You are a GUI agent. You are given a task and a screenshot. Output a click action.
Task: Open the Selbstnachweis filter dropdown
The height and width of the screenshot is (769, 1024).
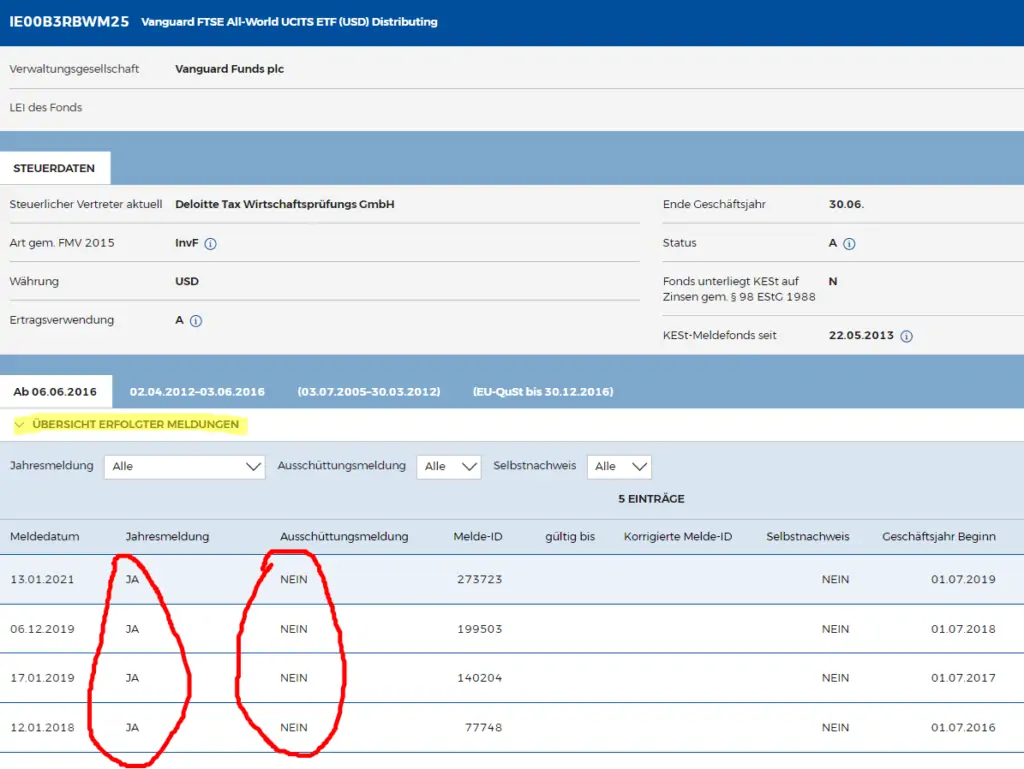tap(620, 466)
